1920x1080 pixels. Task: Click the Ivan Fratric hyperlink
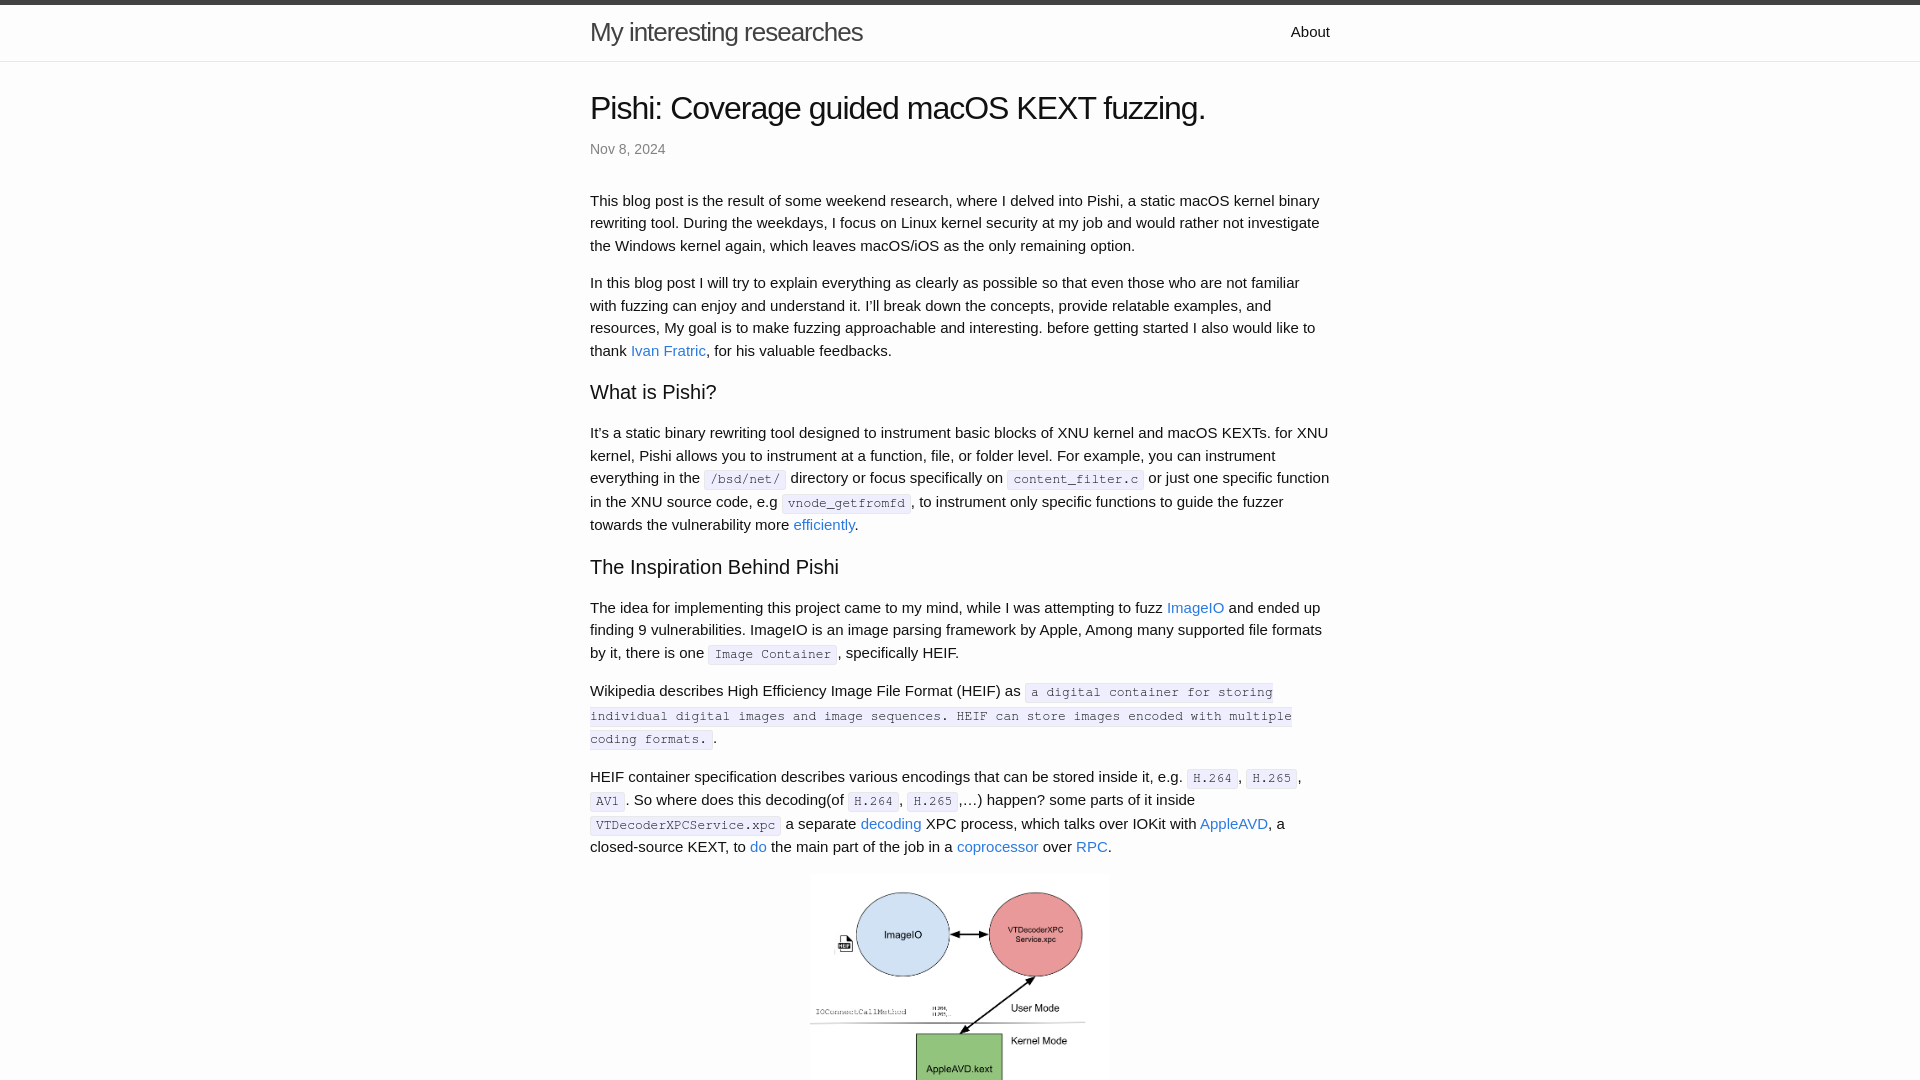pos(669,349)
